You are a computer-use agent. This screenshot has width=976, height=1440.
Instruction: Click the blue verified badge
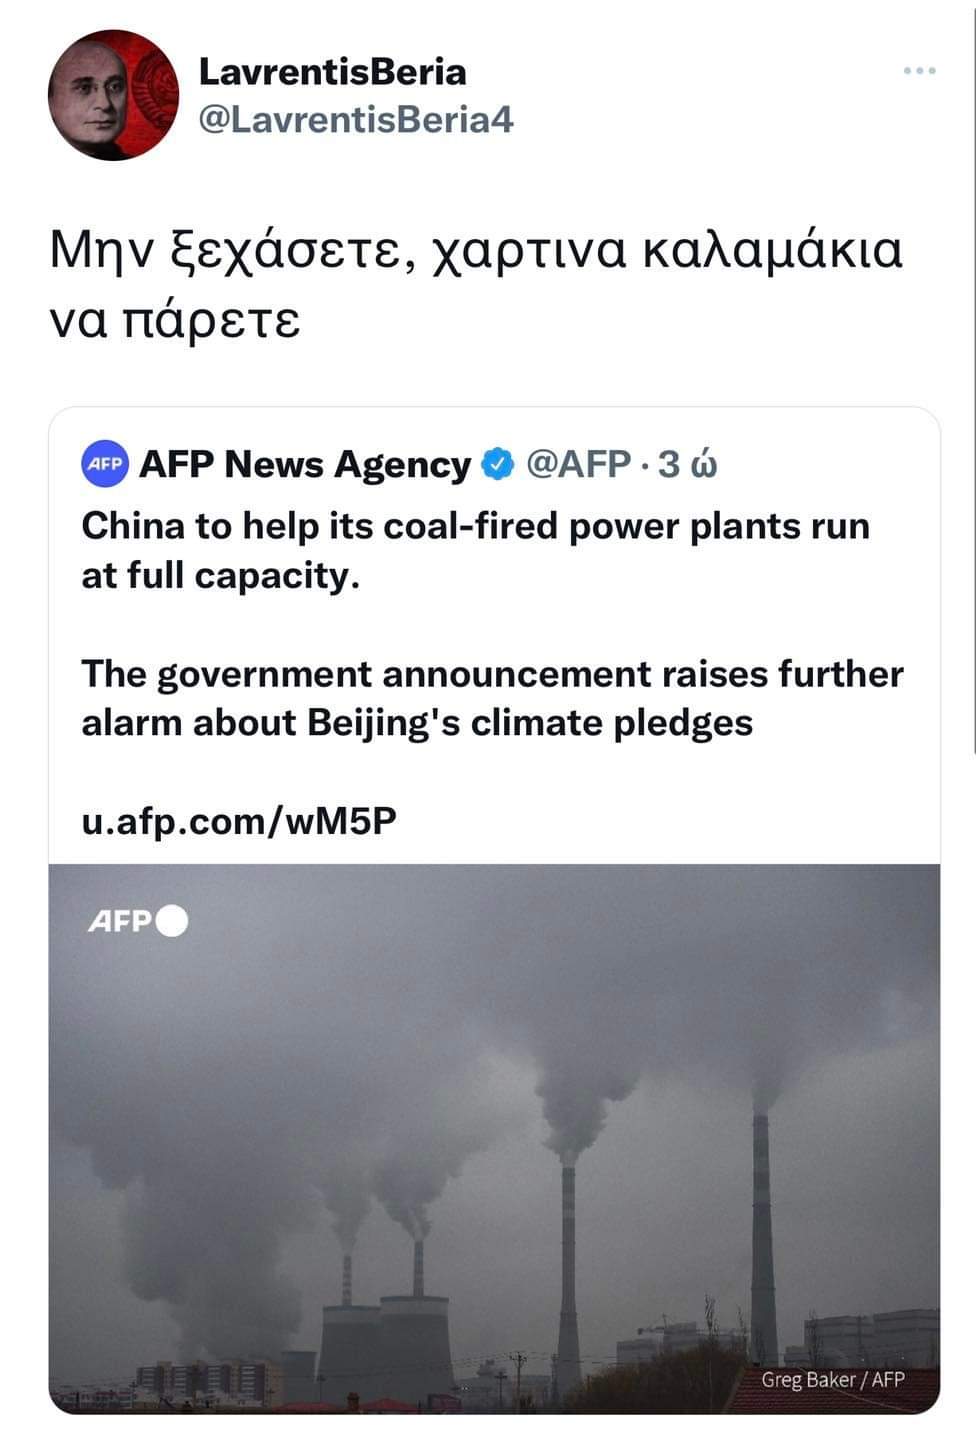point(498,464)
